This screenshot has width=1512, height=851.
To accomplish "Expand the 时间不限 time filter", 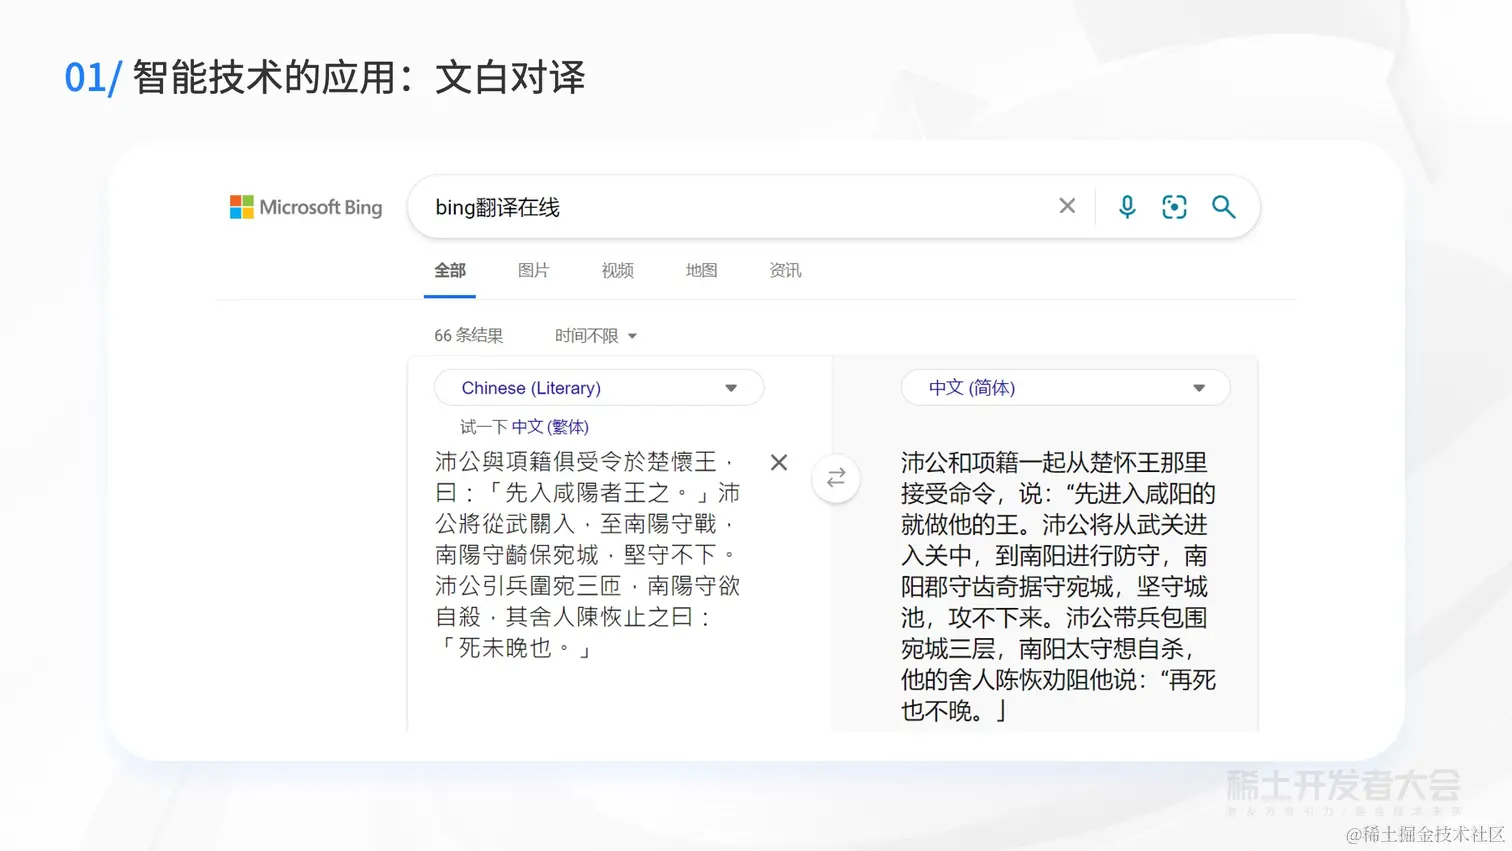I will (596, 336).
